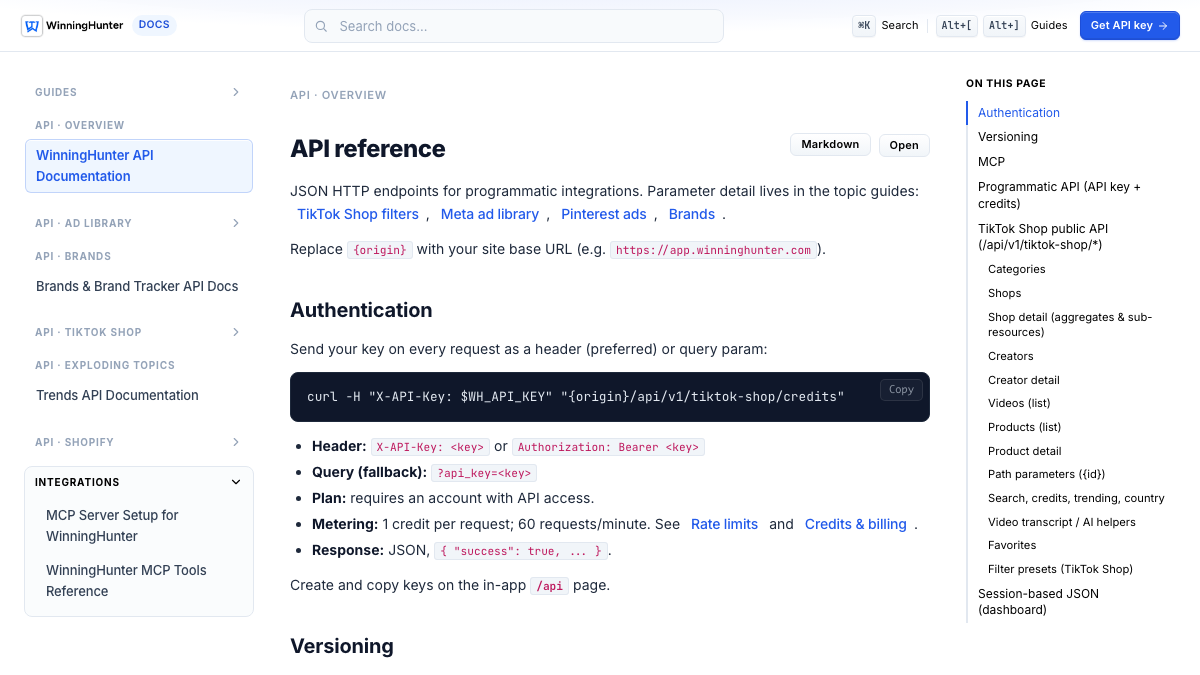Jump to Shops in outline
Image resolution: width=1200 pixels, height=675 pixels.
(x=1004, y=293)
